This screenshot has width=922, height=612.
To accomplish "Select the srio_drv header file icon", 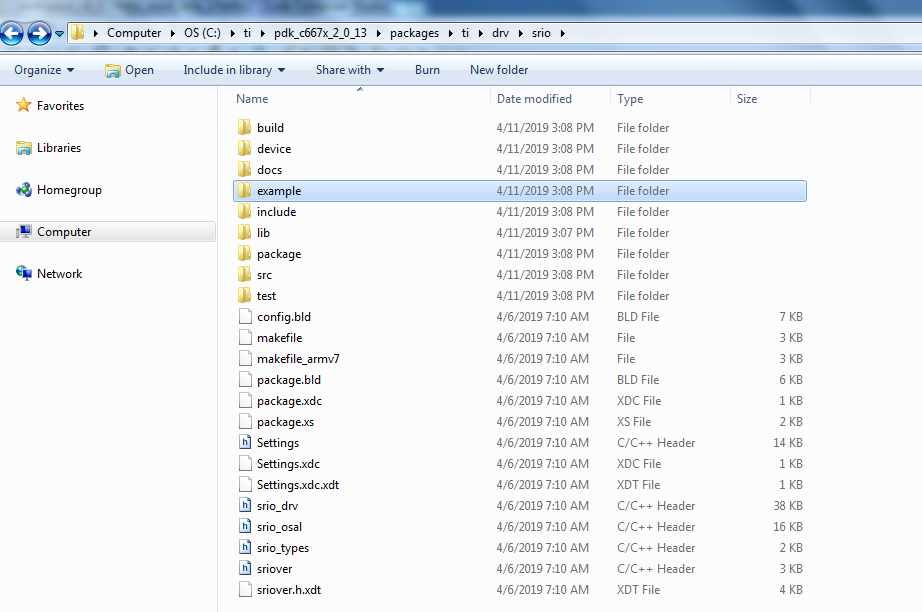I will click(x=245, y=506).
